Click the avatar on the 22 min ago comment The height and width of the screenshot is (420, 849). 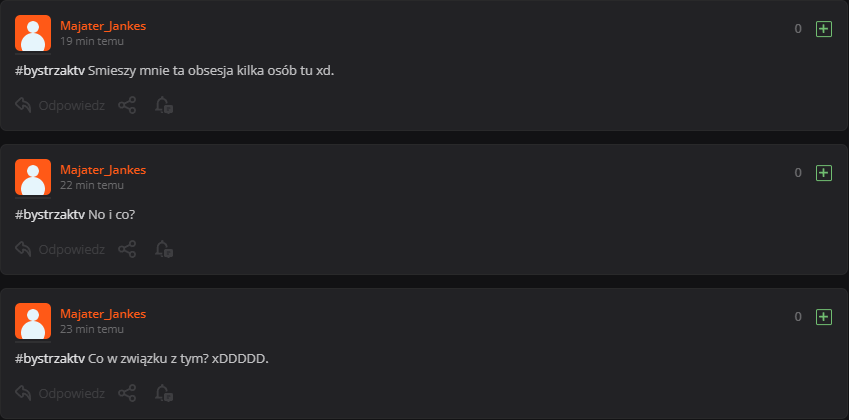tap(33, 177)
